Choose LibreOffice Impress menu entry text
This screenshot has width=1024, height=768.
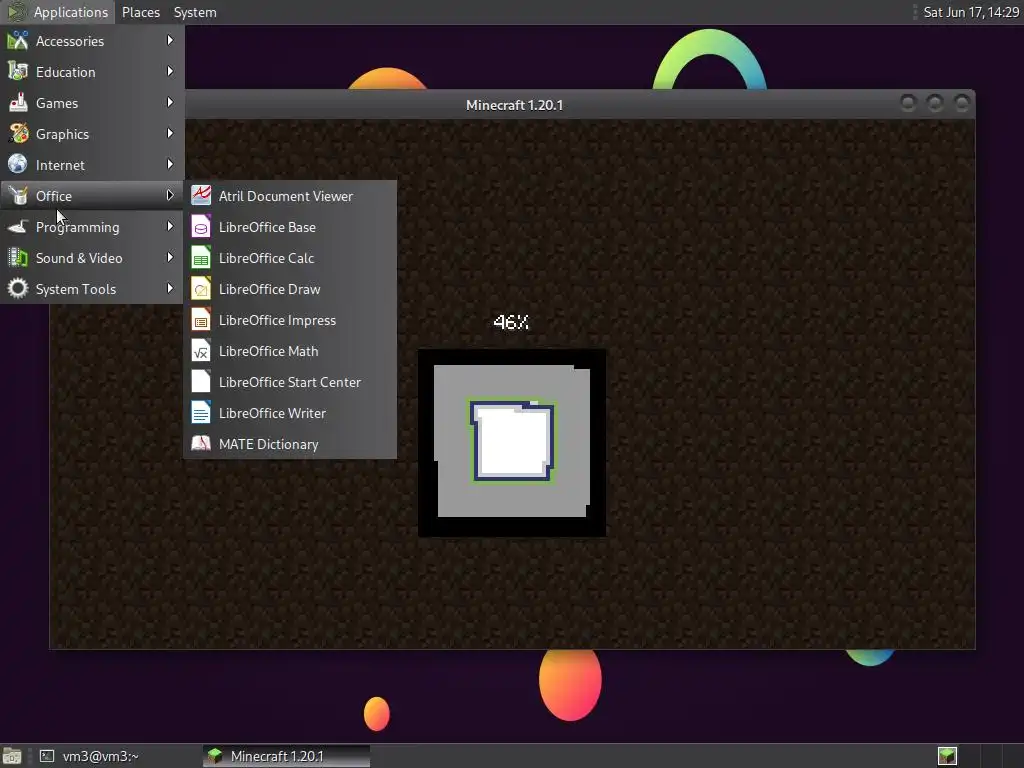point(277,320)
